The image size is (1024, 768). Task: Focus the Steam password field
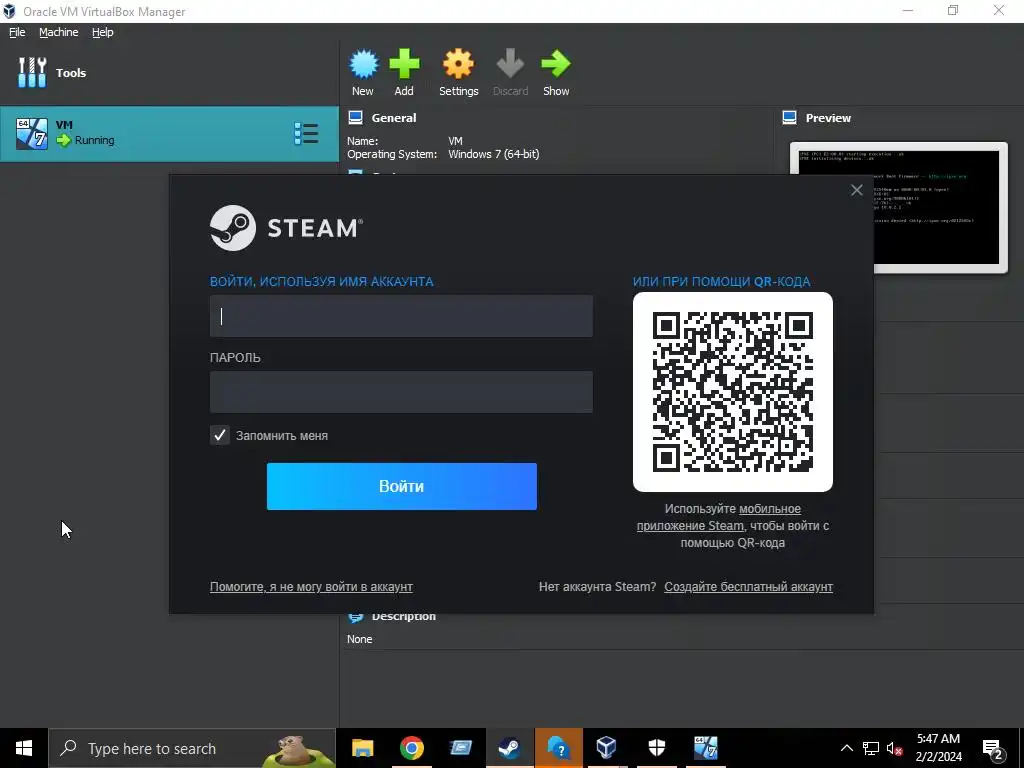(x=401, y=392)
